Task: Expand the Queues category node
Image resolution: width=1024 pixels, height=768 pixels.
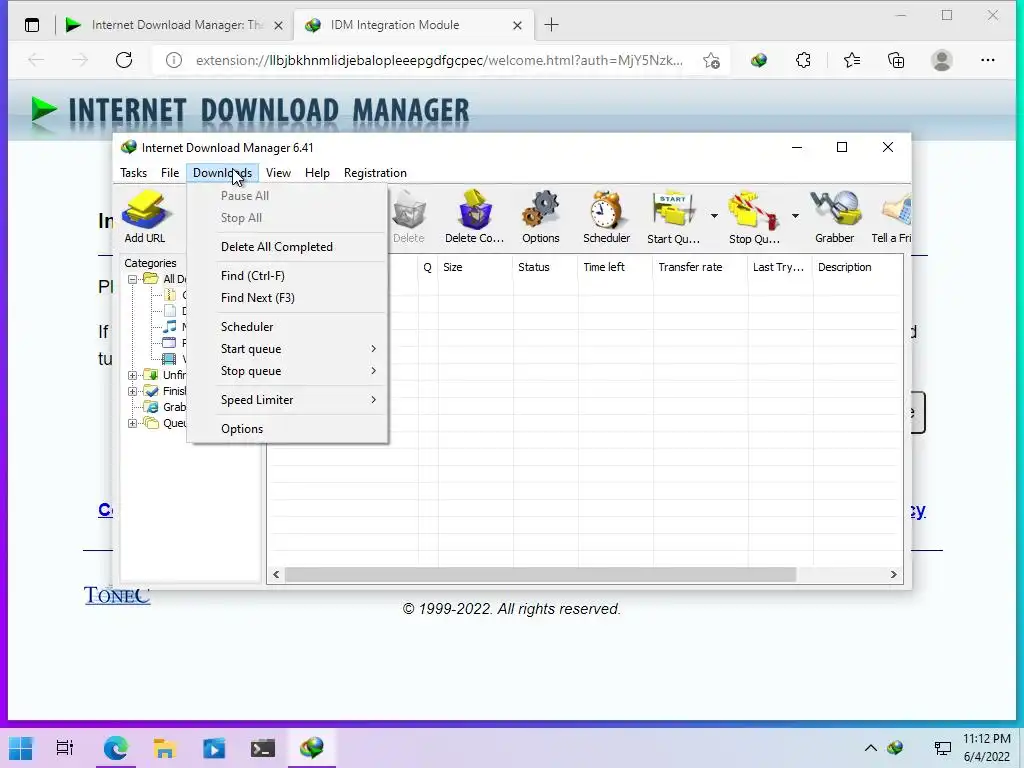Action: [x=132, y=423]
